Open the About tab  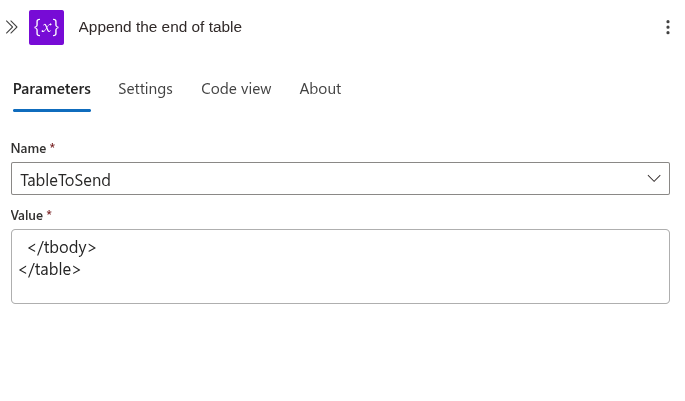(x=320, y=89)
